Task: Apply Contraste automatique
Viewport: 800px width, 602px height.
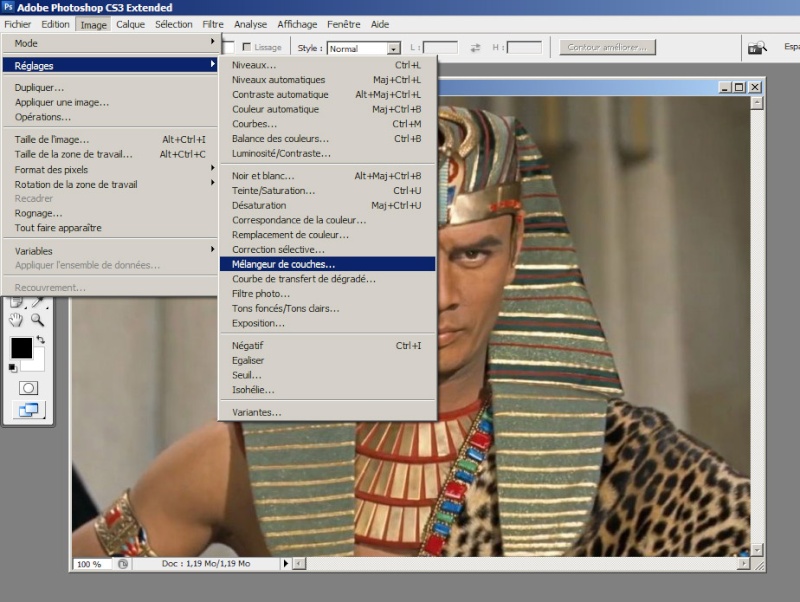Action: point(327,94)
